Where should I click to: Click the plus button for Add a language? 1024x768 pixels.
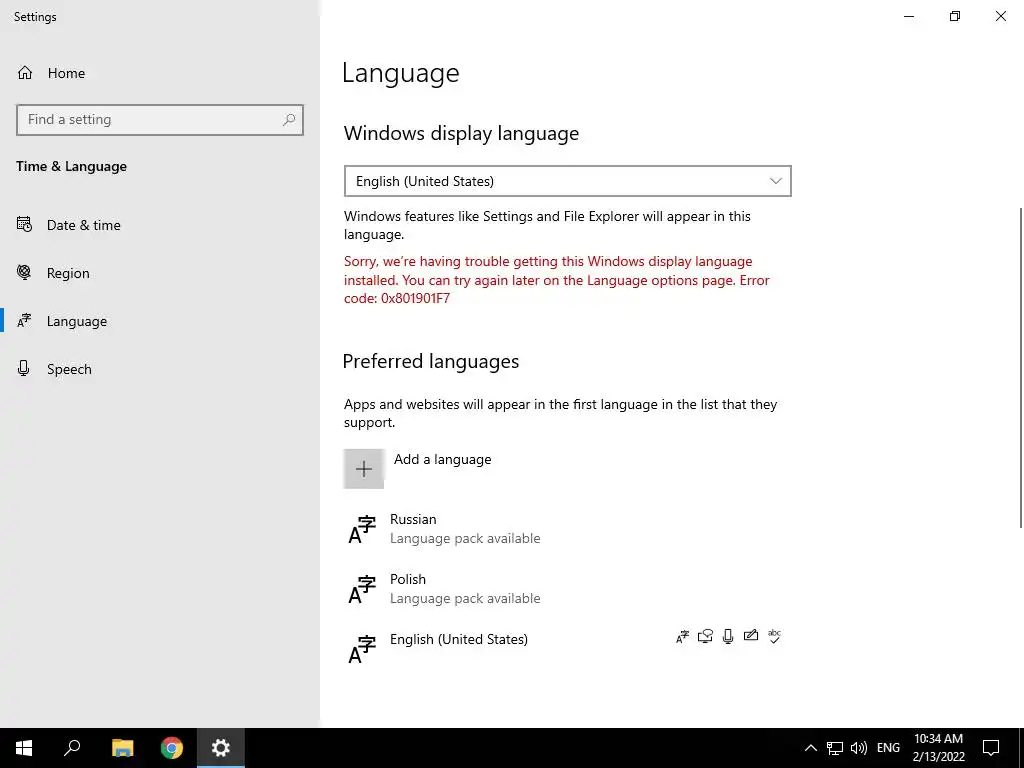point(364,468)
